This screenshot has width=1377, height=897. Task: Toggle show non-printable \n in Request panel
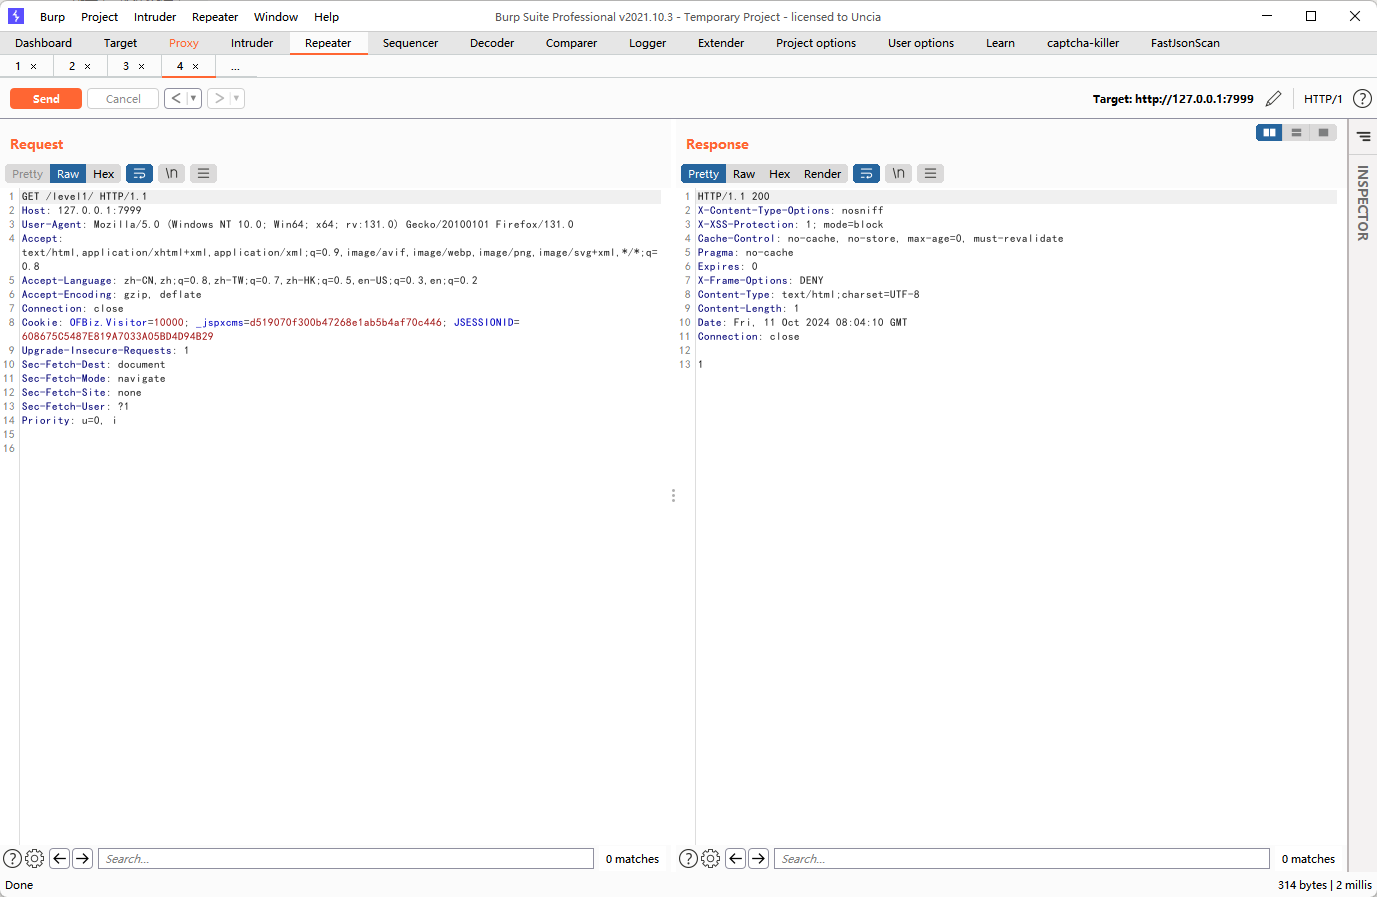coord(171,173)
